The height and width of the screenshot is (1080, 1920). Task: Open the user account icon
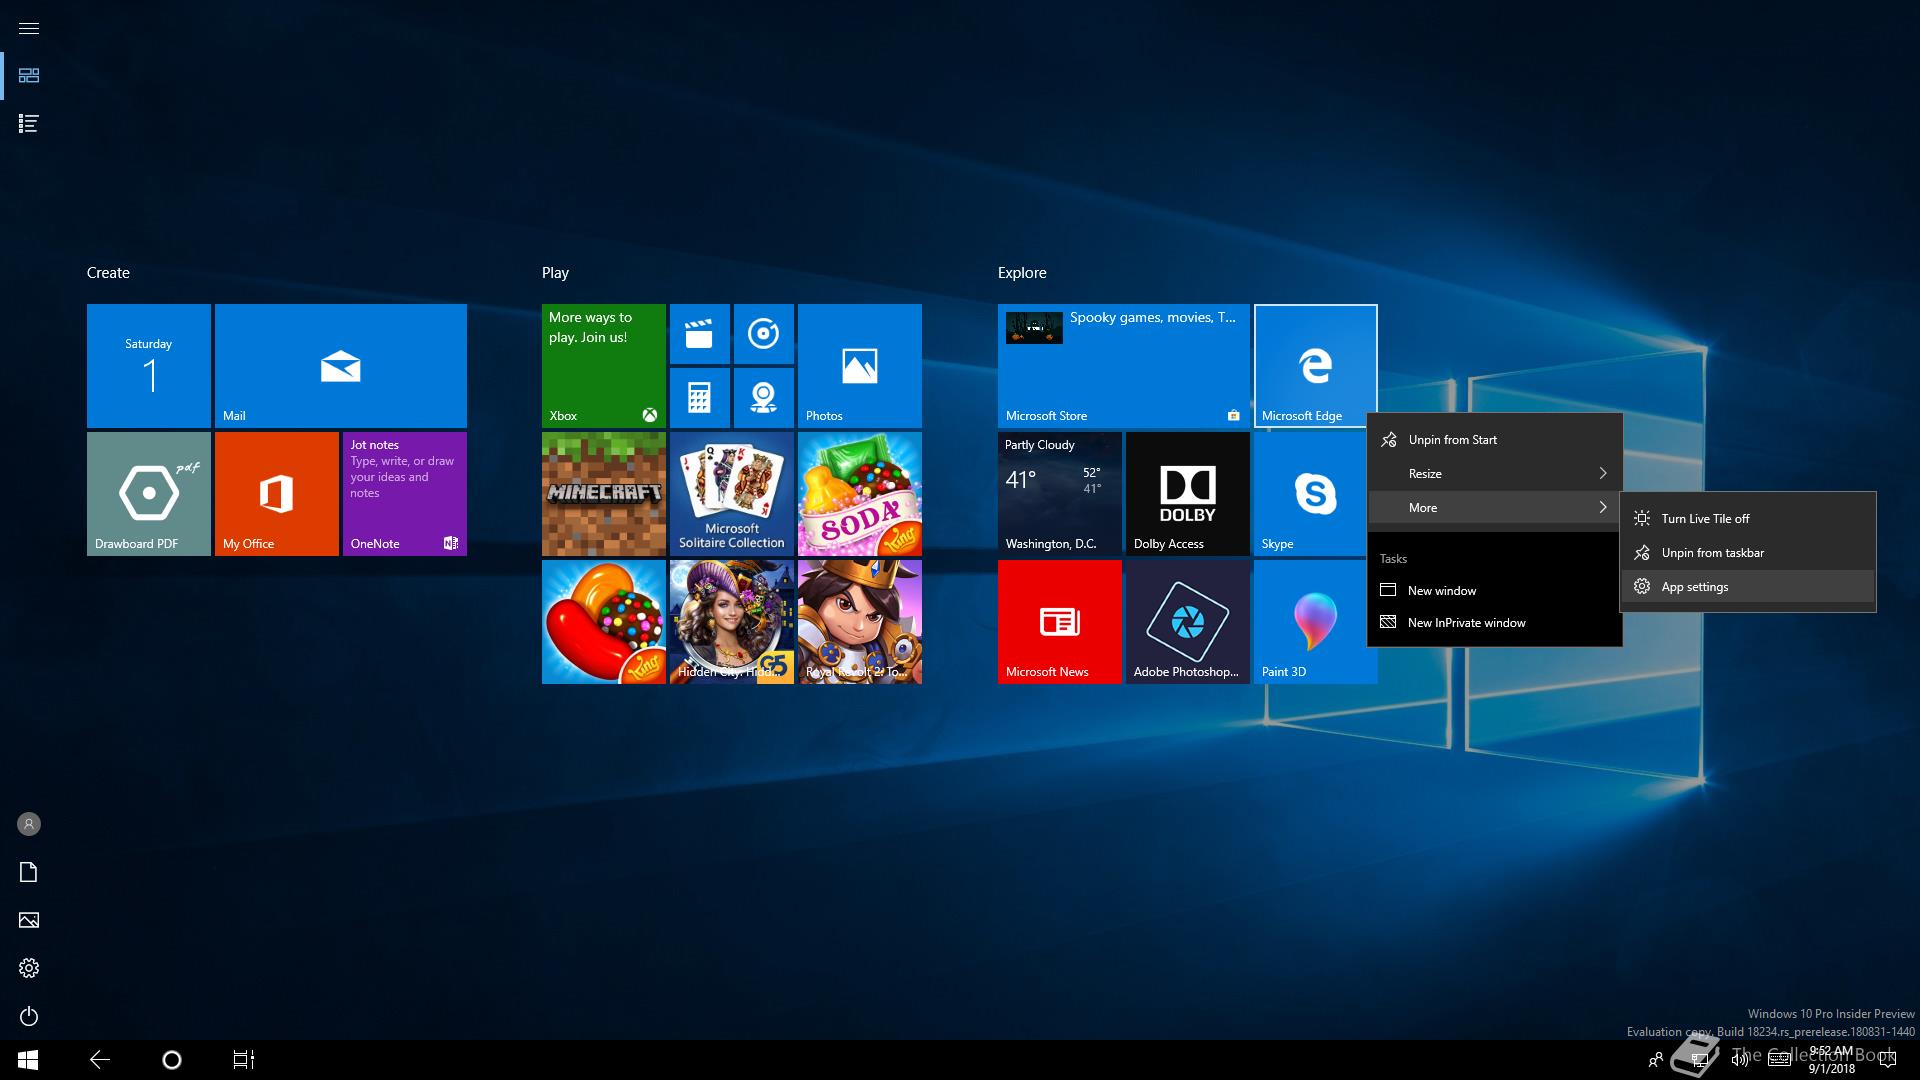(29, 824)
